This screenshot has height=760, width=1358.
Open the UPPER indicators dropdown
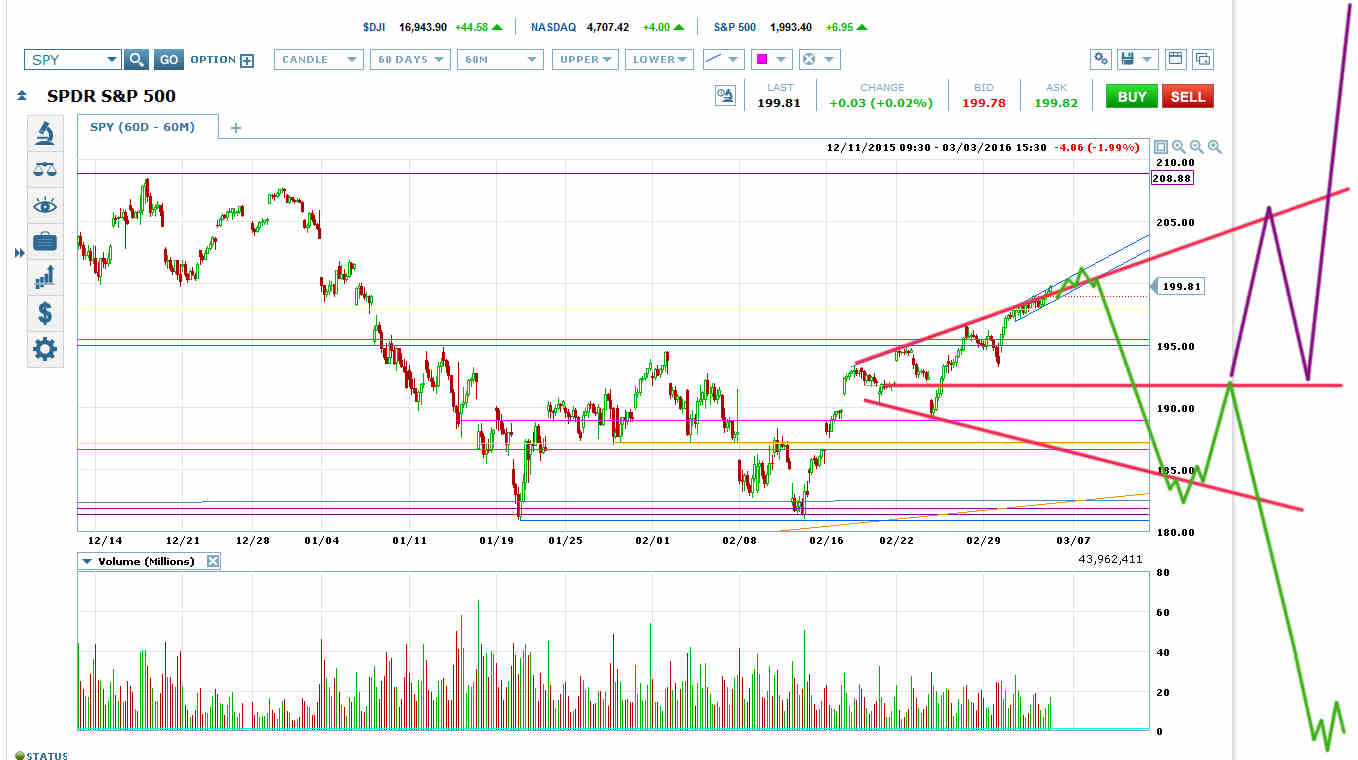coord(585,60)
